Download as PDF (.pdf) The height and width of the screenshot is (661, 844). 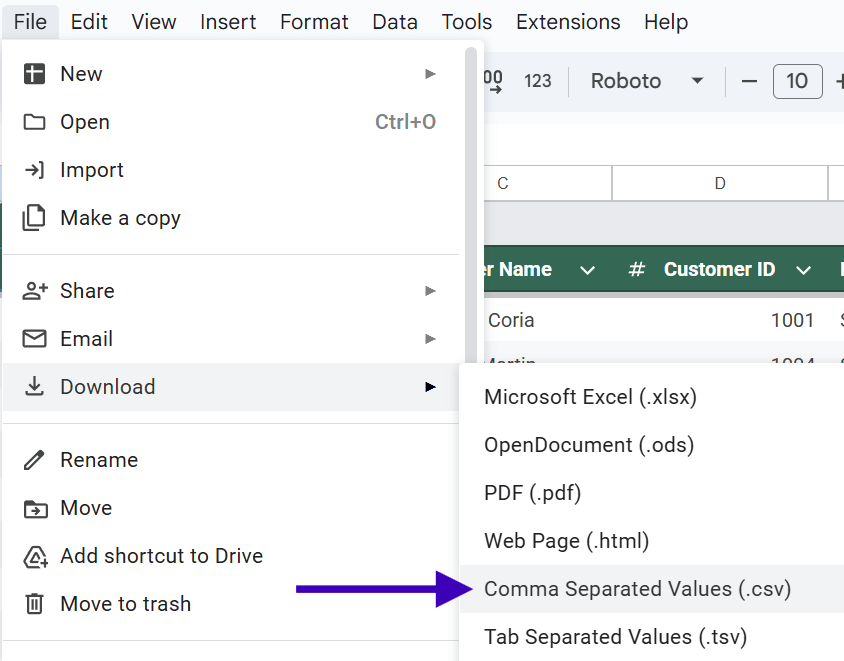(652, 493)
